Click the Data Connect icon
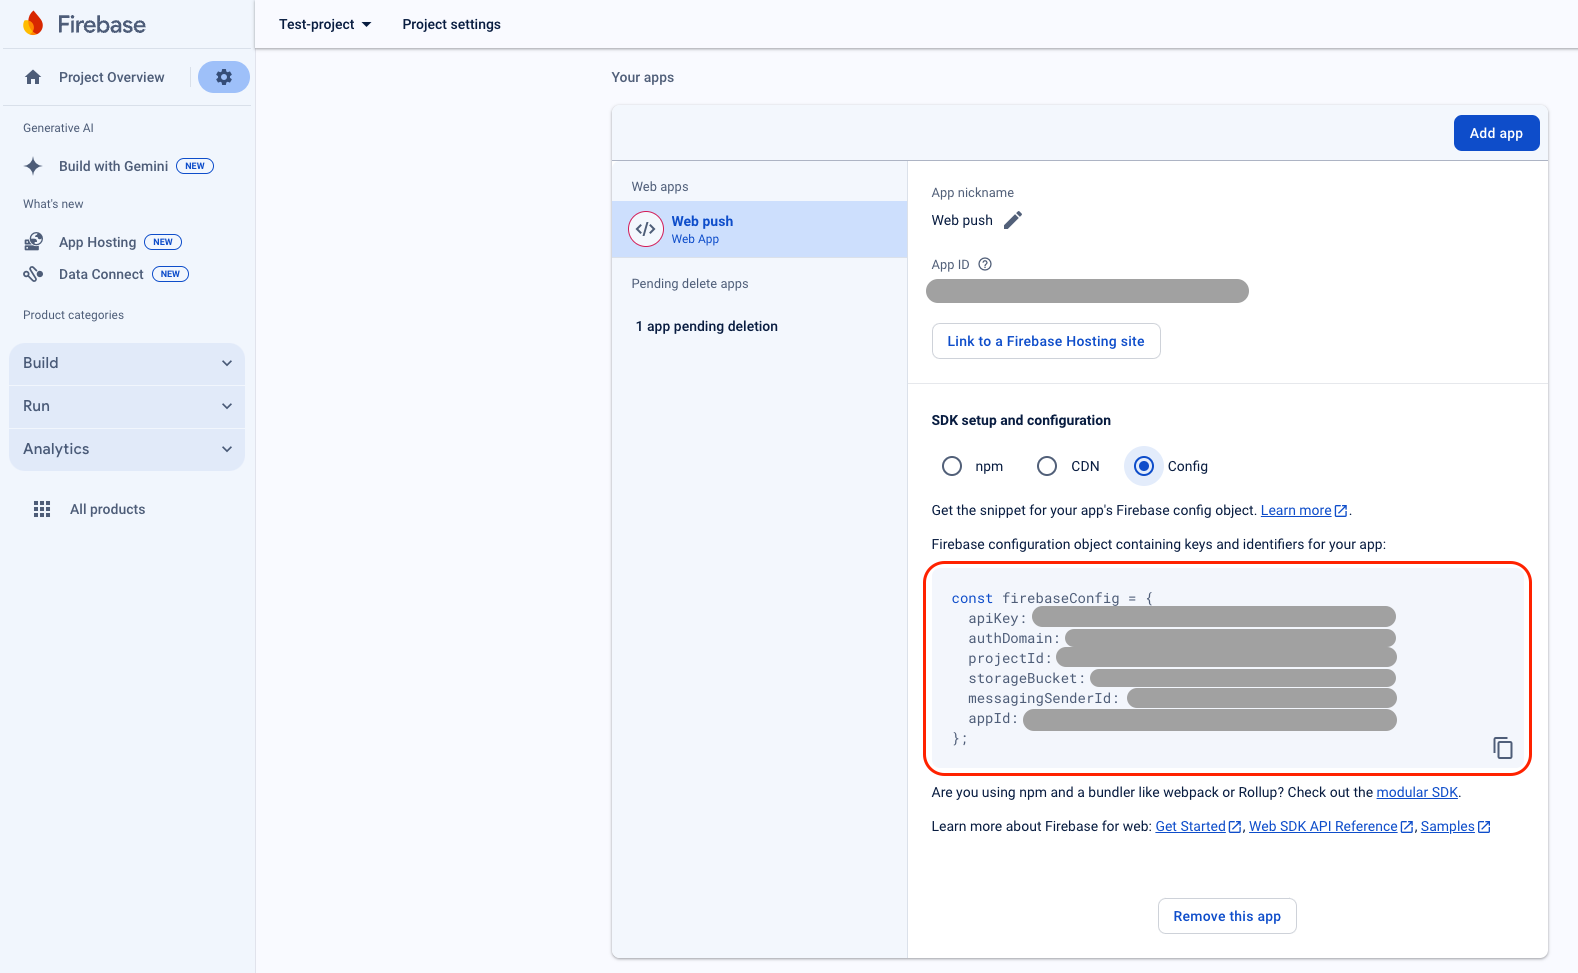The image size is (1578, 973). (x=33, y=274)
